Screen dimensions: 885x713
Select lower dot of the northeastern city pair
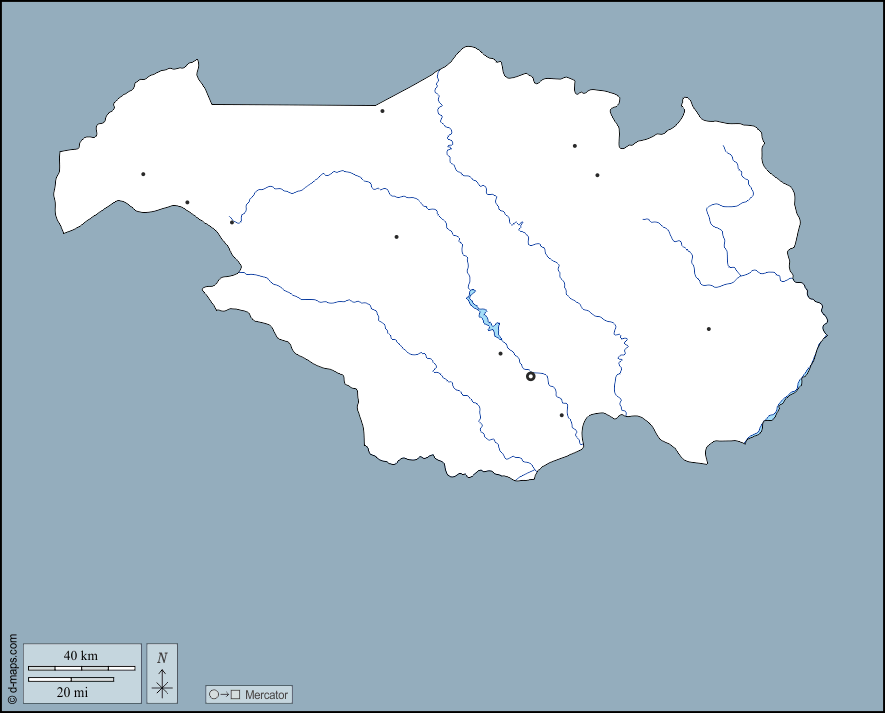click(597, 175)
